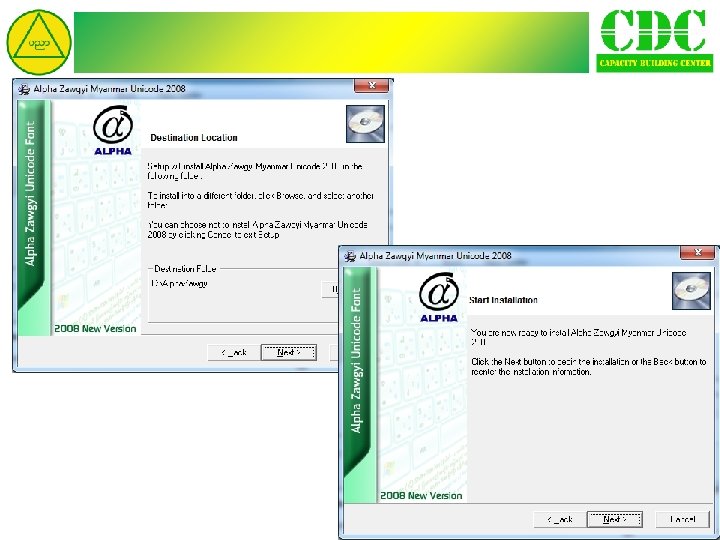Click Alpha logo in Start Installation dialog
Viewport: 720px width, 540px height.
tap(439, 298)
